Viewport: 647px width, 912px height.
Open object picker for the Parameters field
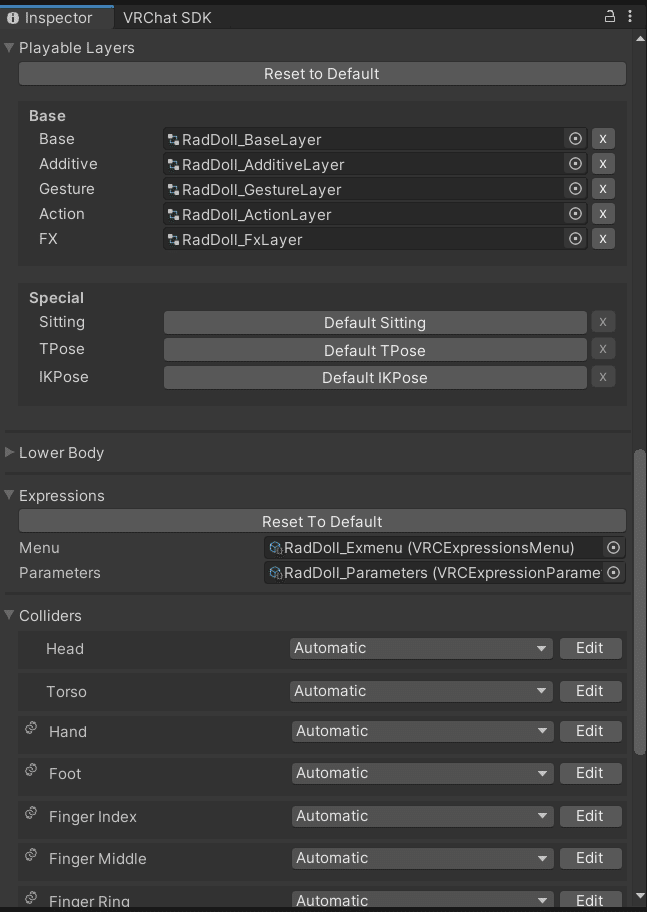point(613,573)
